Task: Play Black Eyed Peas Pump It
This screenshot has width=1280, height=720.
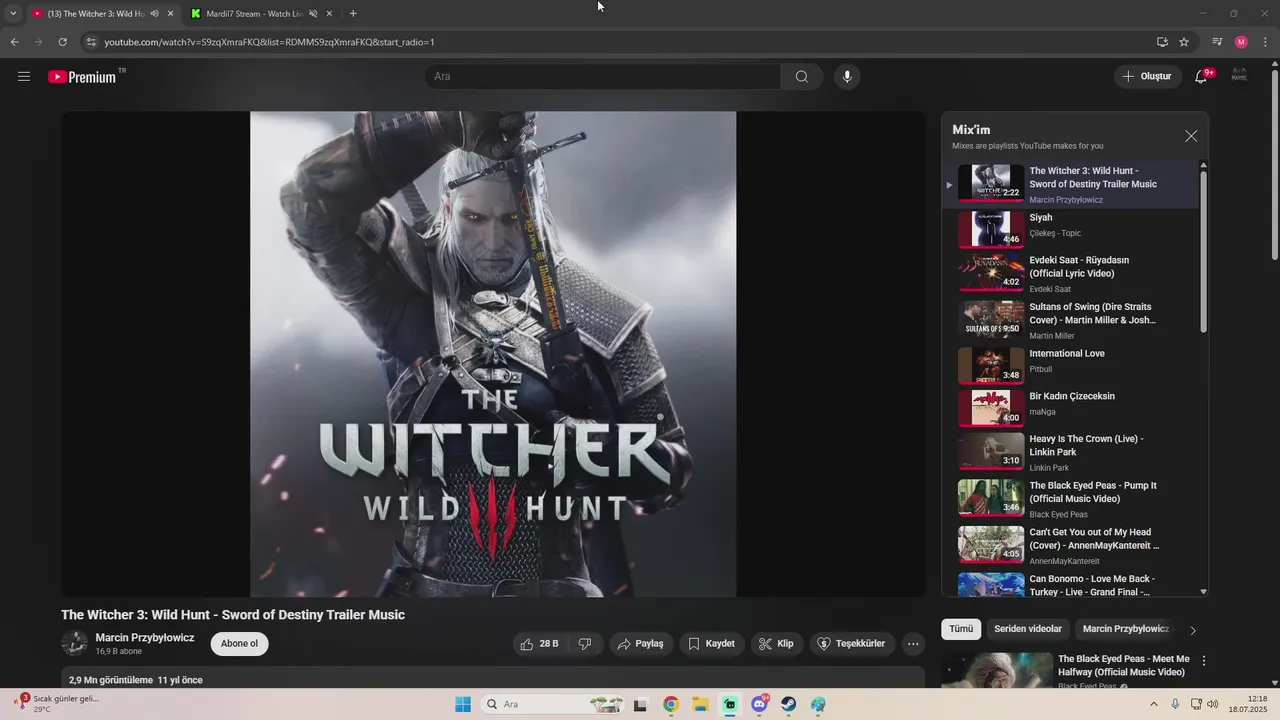Action: [1070, 499]
